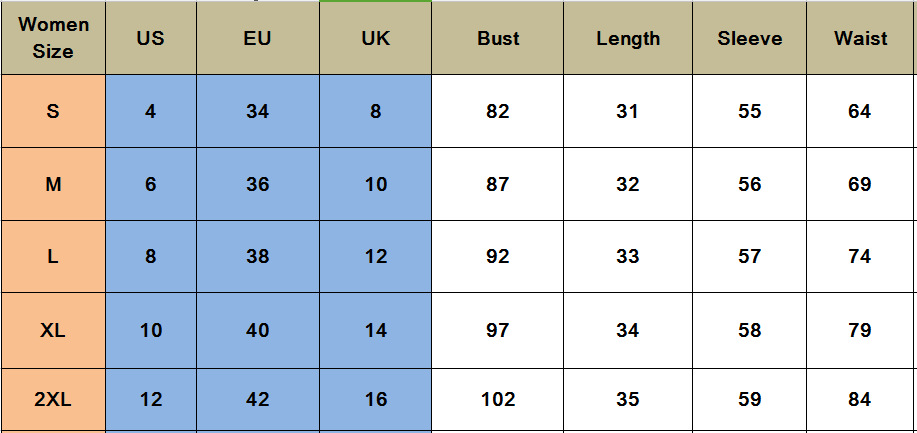
Task: Click the L size row label
Action: tap(53, 257)
